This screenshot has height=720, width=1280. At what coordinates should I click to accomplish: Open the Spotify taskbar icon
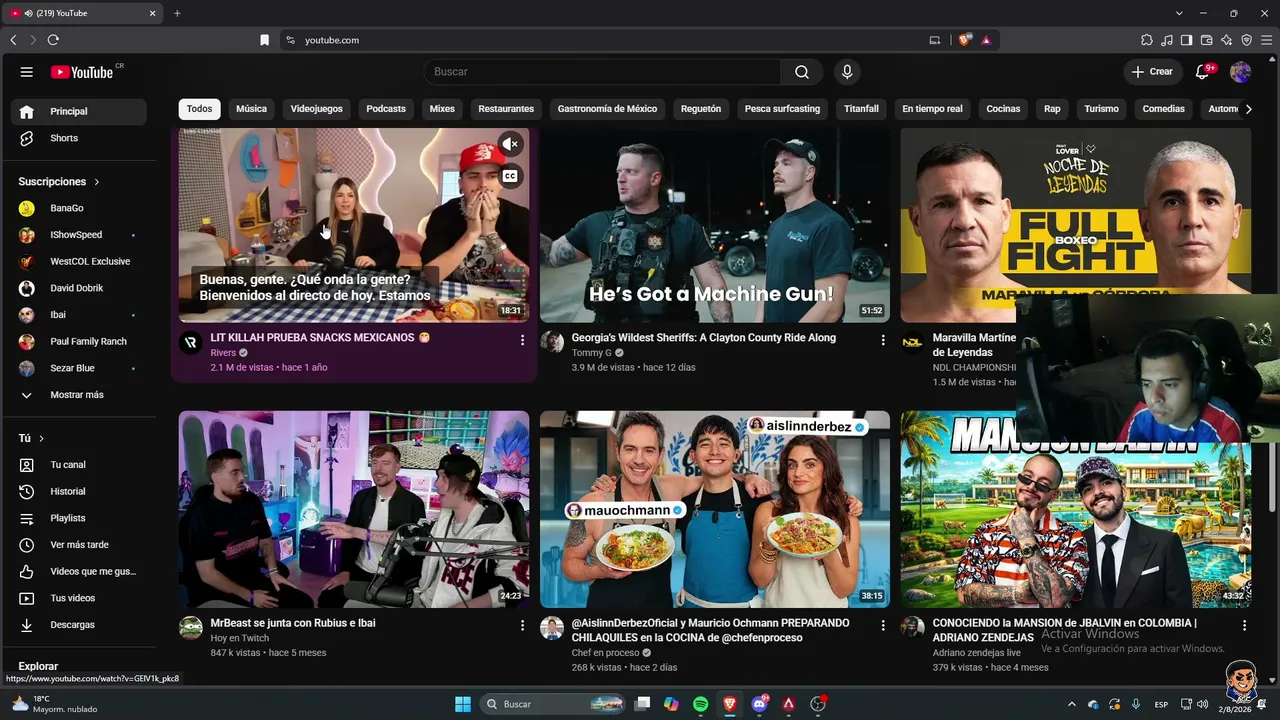click(x=700, y=704)
